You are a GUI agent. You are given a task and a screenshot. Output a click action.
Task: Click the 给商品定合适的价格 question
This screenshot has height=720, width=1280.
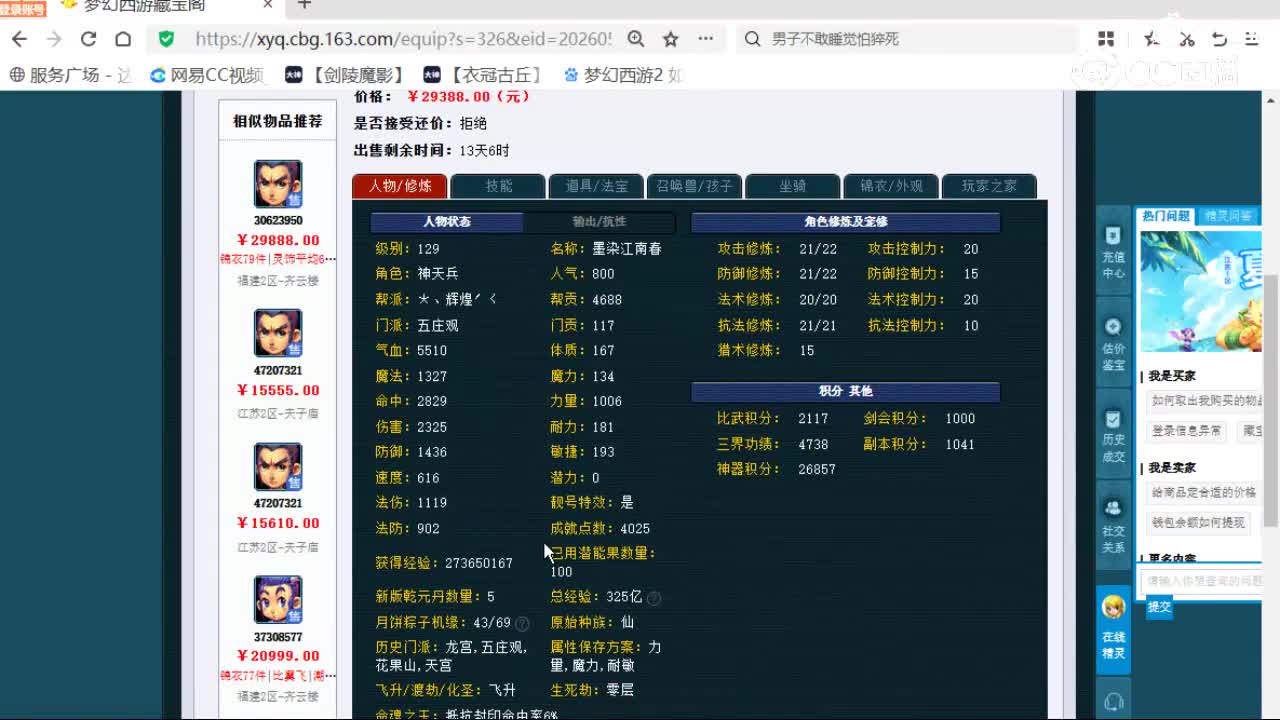[x=1203, y=492]
